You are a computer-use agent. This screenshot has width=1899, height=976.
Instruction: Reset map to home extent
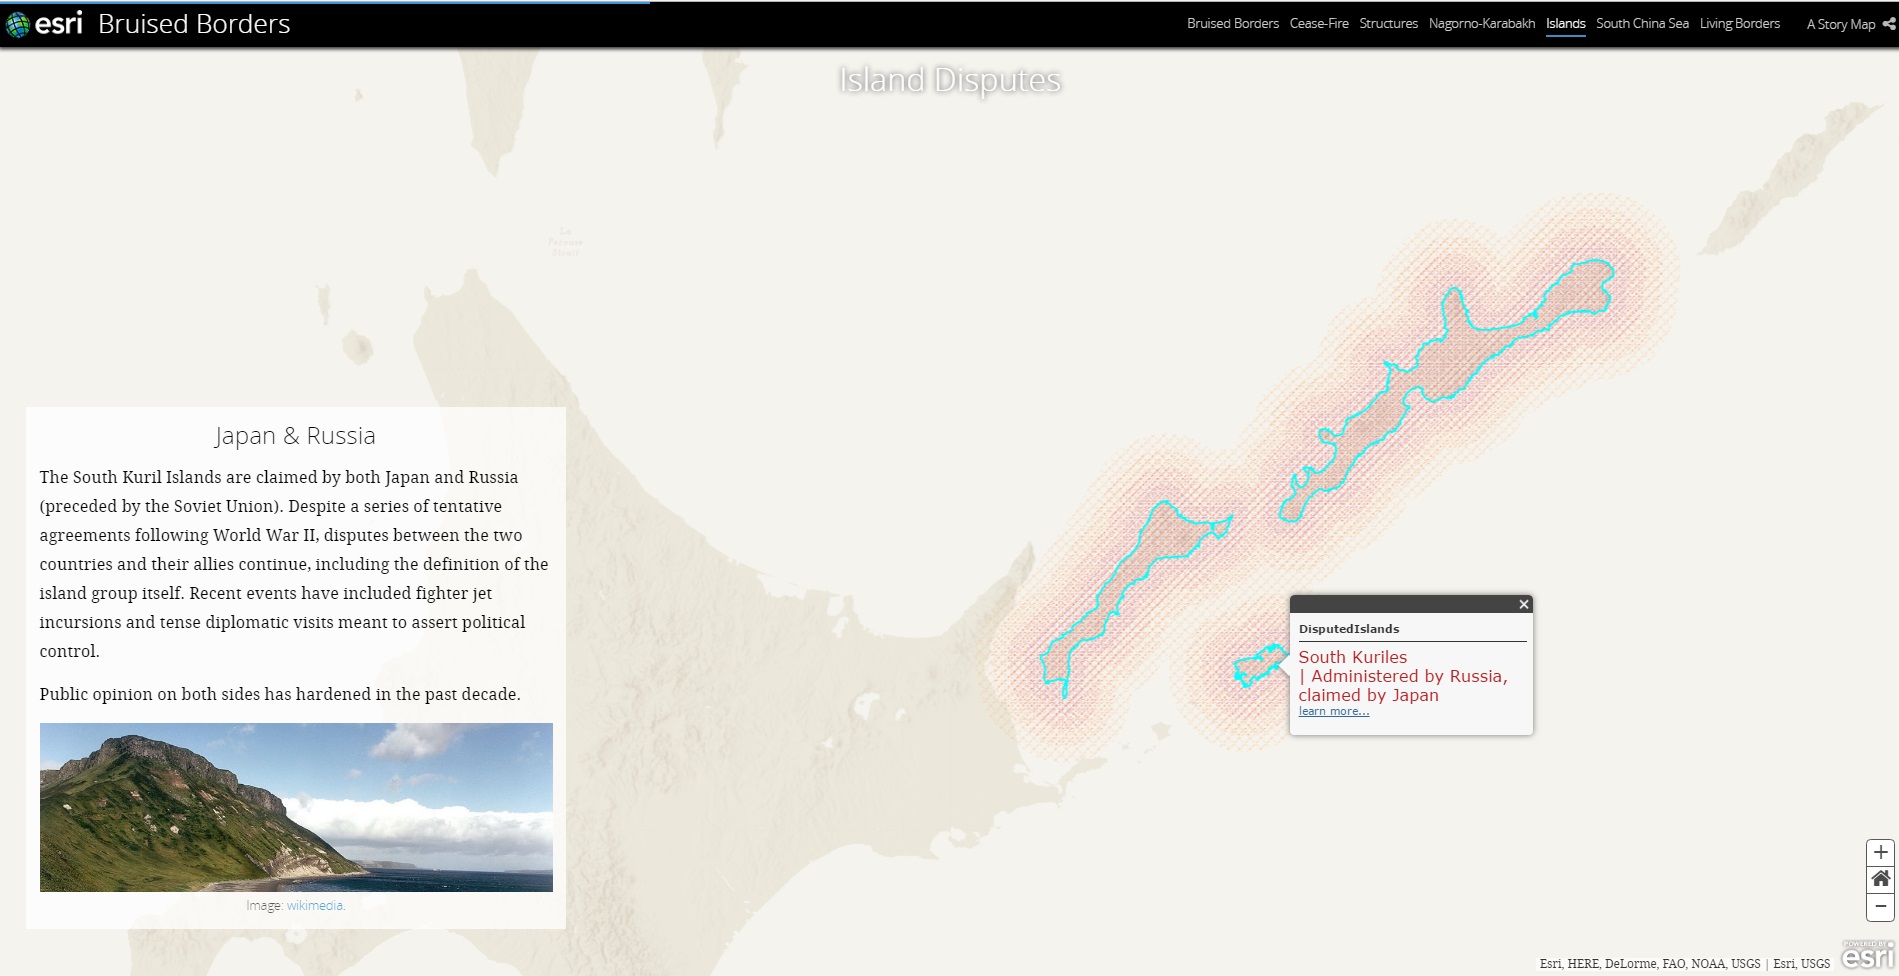tap(1880, 879)
